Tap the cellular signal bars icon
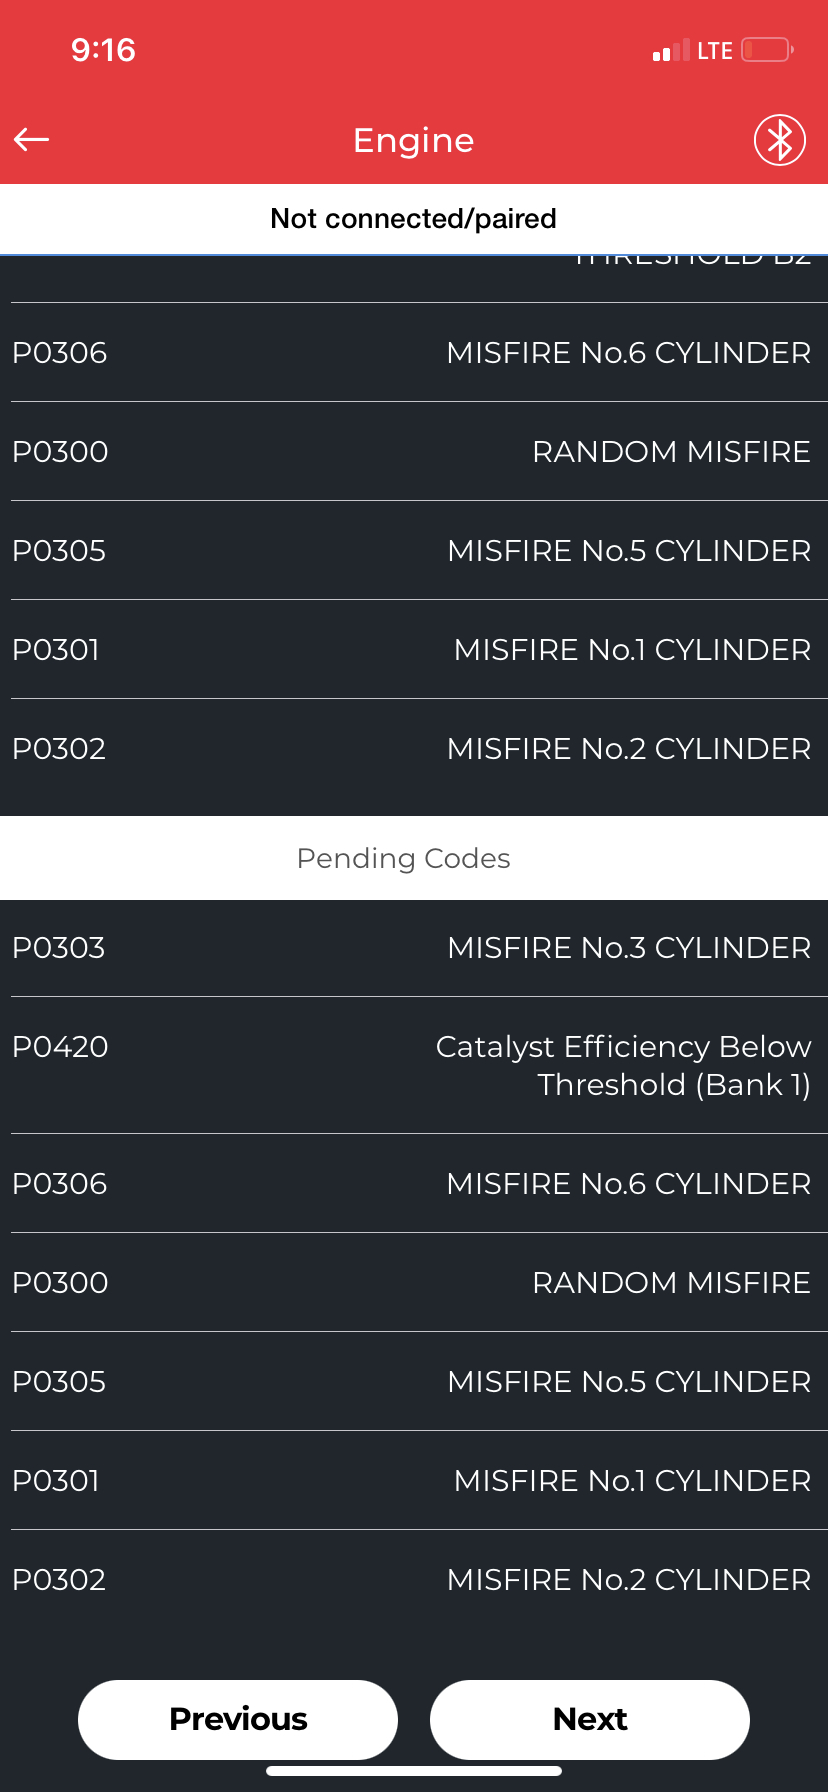This screenshot has width=828, height=1792. point(670,51)
